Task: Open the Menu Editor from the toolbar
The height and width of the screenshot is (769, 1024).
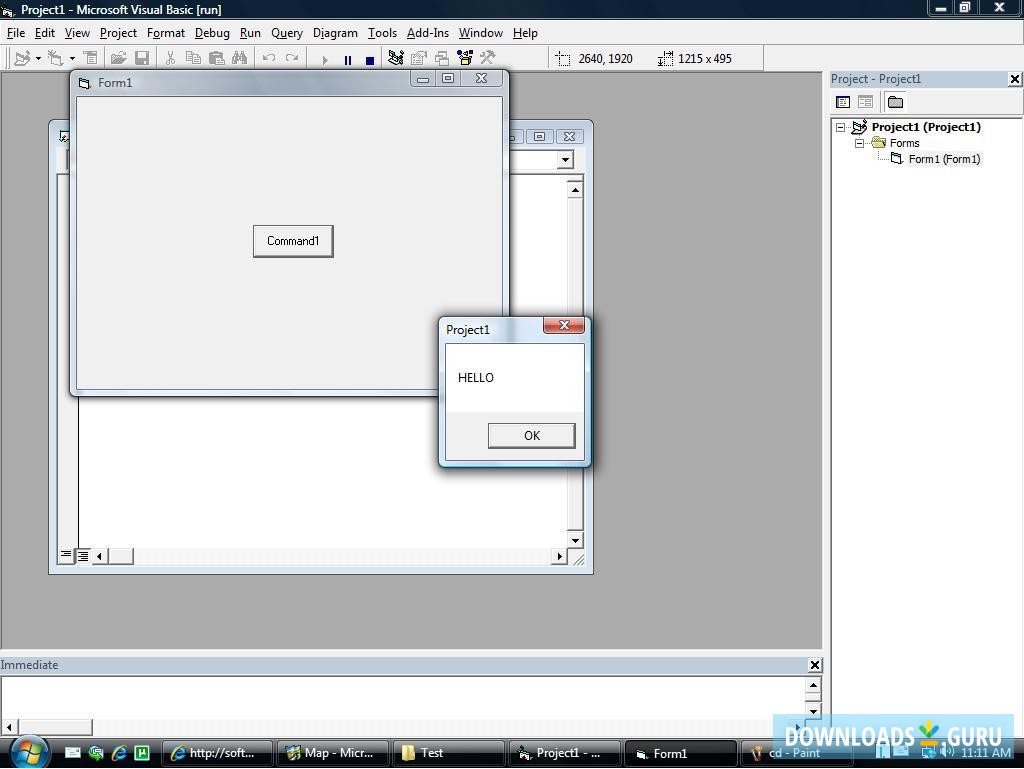Action: point(91,58)
